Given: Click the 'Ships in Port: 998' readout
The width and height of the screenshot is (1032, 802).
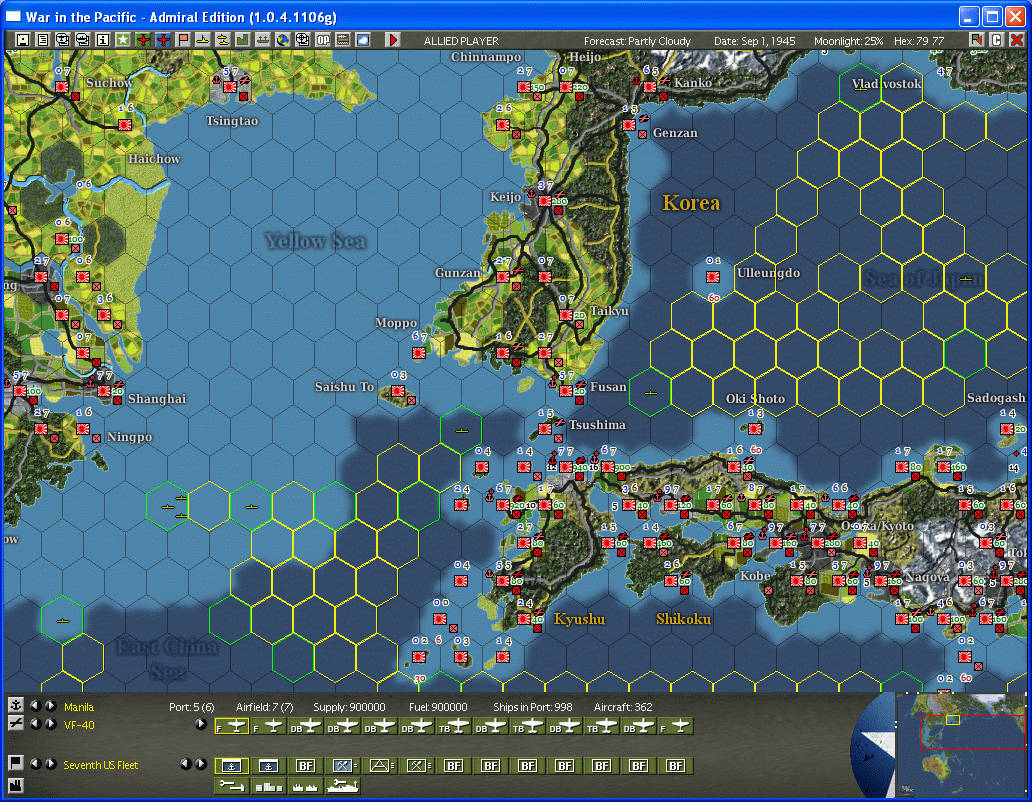Looking at the screenshot, I should point(532,707).
